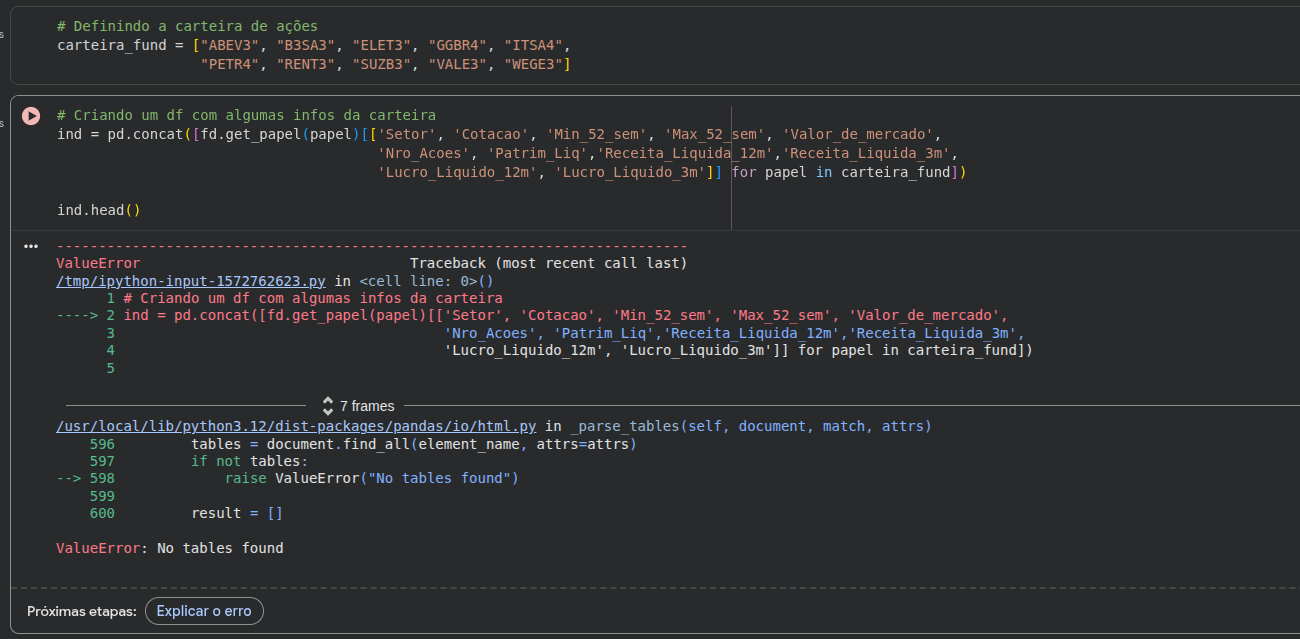Image resolution: width=1300 pixels, height=639 pixels.
Task: Open the output options three-dot menu
Action: pos(31,246)
